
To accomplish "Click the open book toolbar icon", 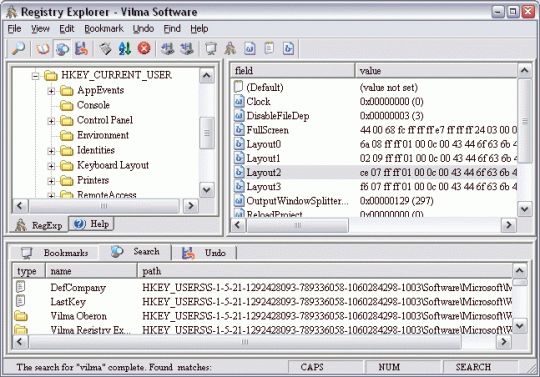I will tap(43, 48).
